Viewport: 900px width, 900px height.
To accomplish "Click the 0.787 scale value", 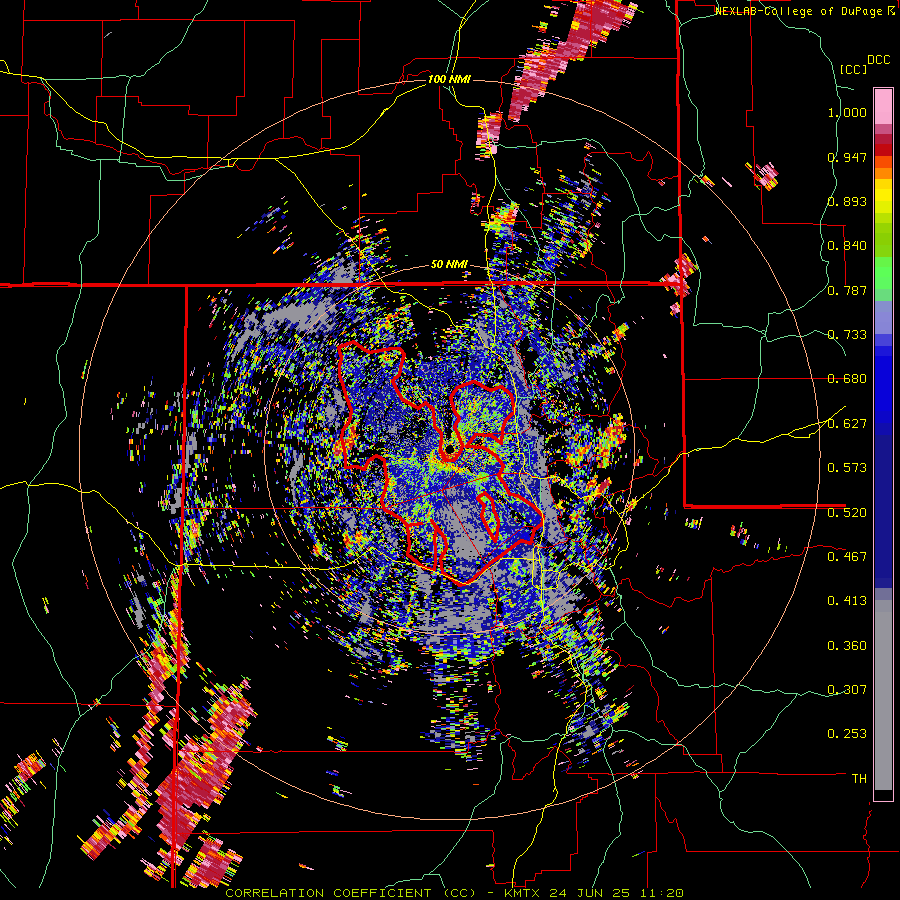I will click(x=847, y=290).
